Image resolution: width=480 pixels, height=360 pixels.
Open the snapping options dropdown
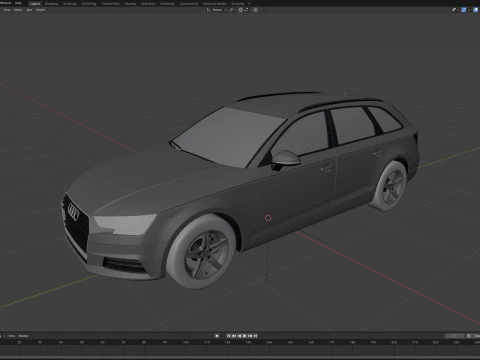[x=247, y=10]
